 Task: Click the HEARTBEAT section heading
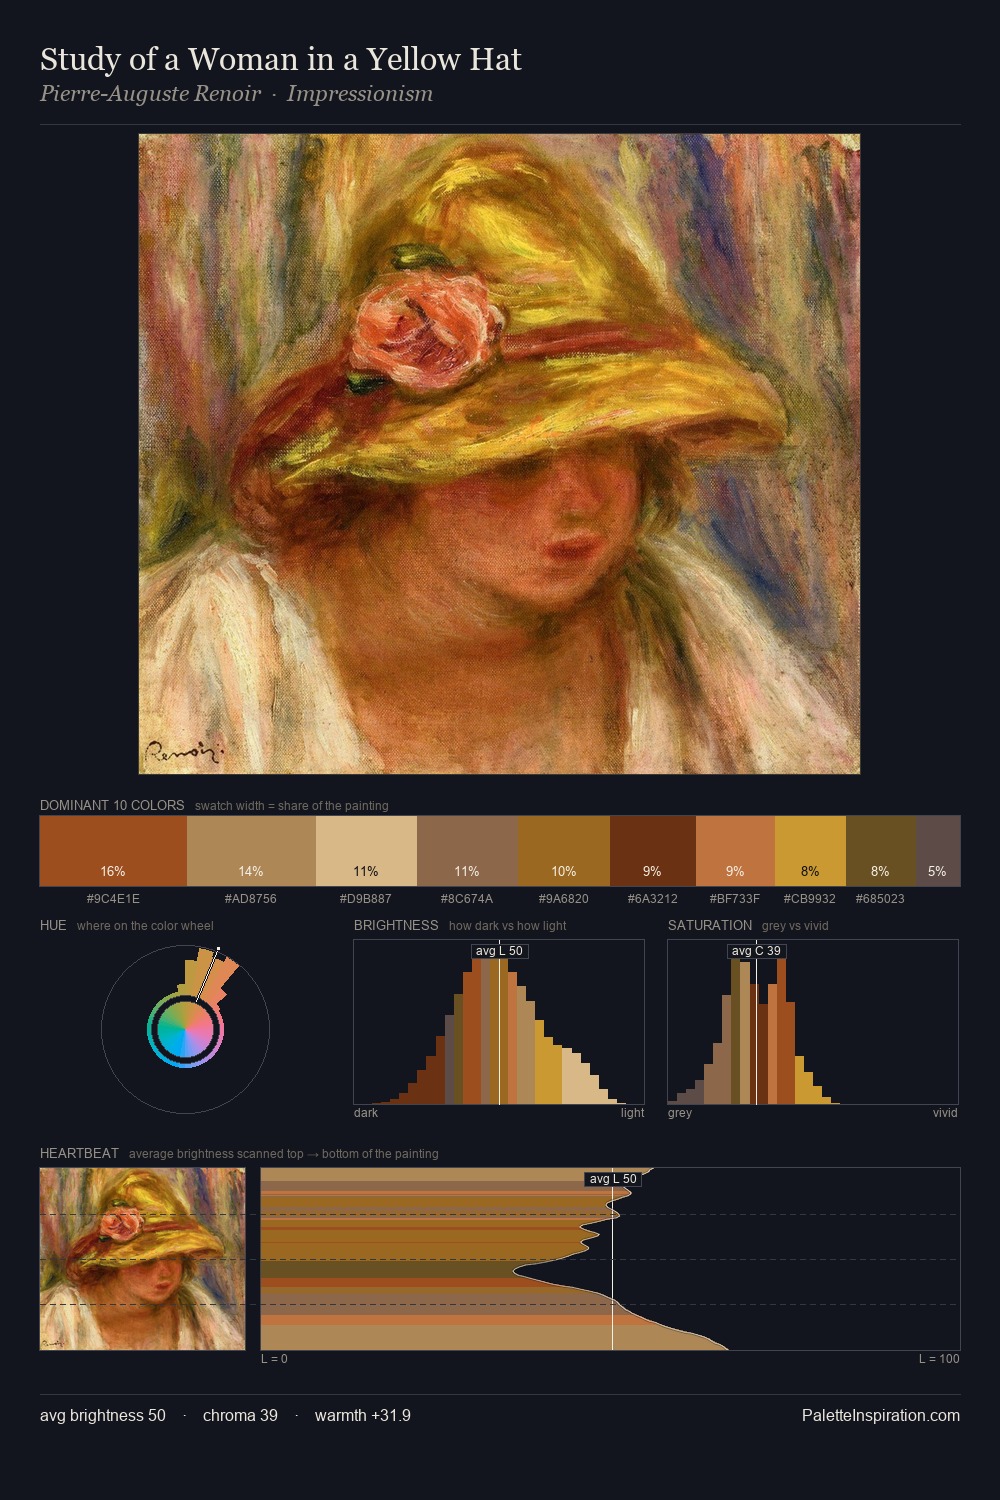point(79,1153)
